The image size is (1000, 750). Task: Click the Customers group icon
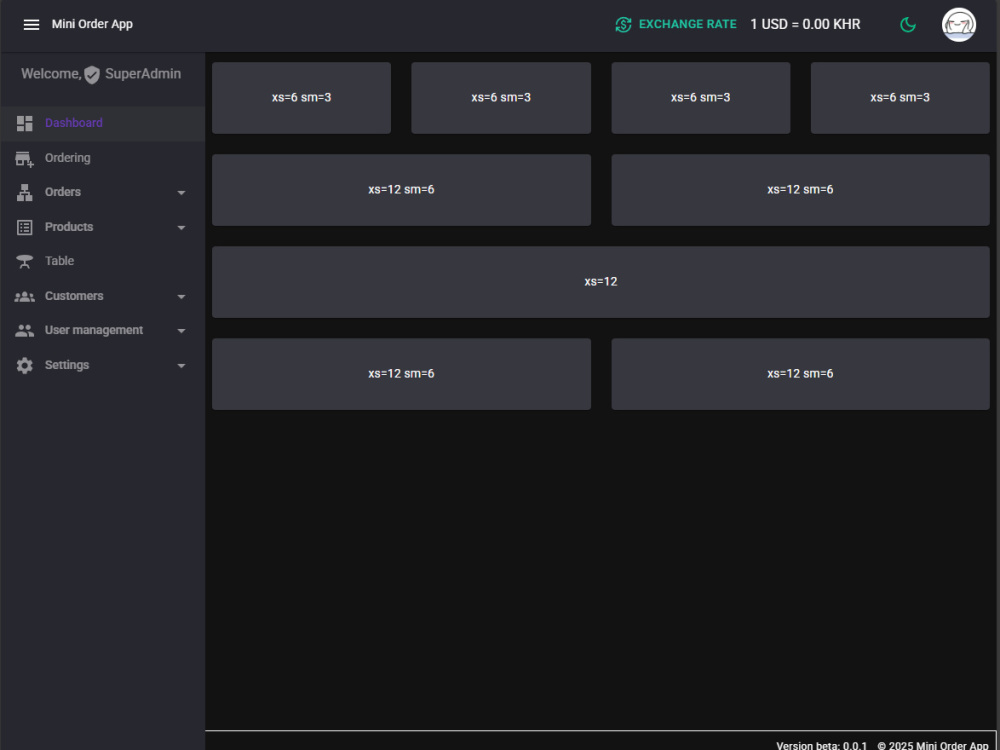click(x=24, y=297)
